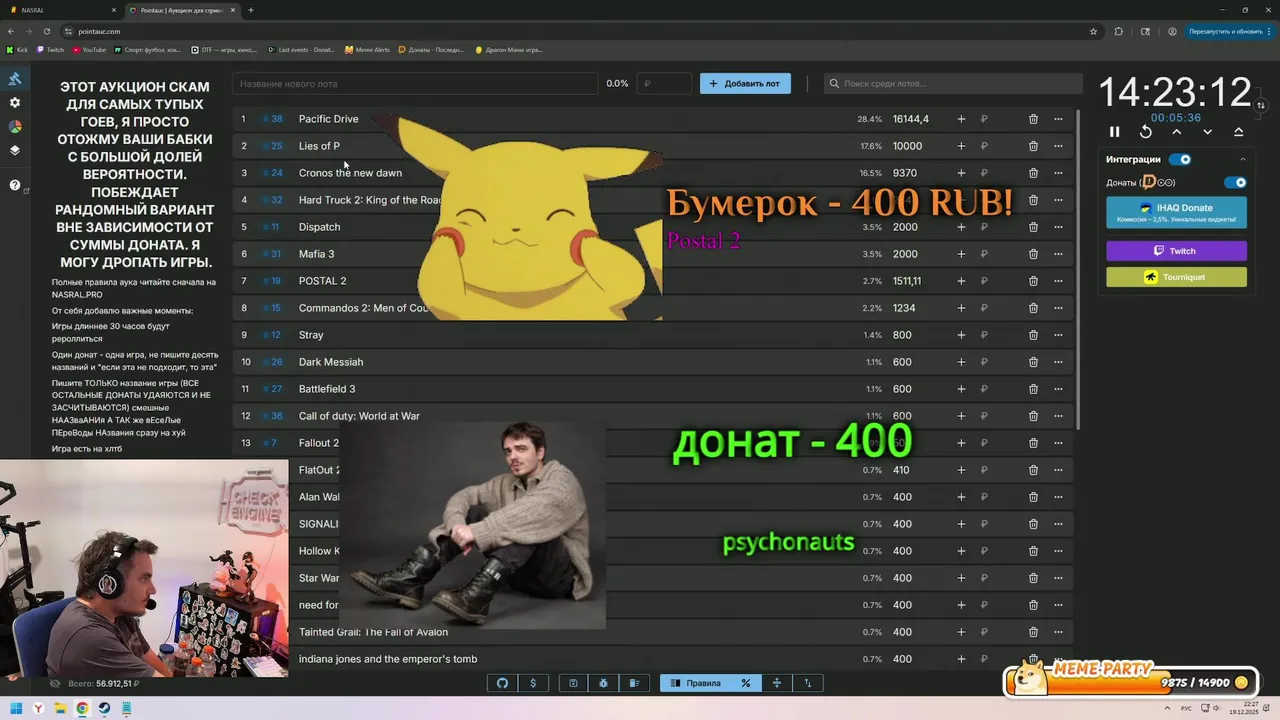Delete the Lies of P lot

1033,146
